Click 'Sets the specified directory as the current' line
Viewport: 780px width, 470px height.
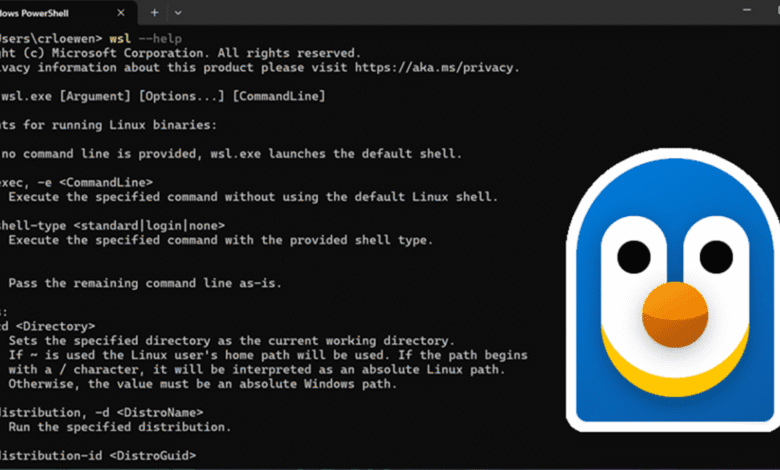coord(231,341)
